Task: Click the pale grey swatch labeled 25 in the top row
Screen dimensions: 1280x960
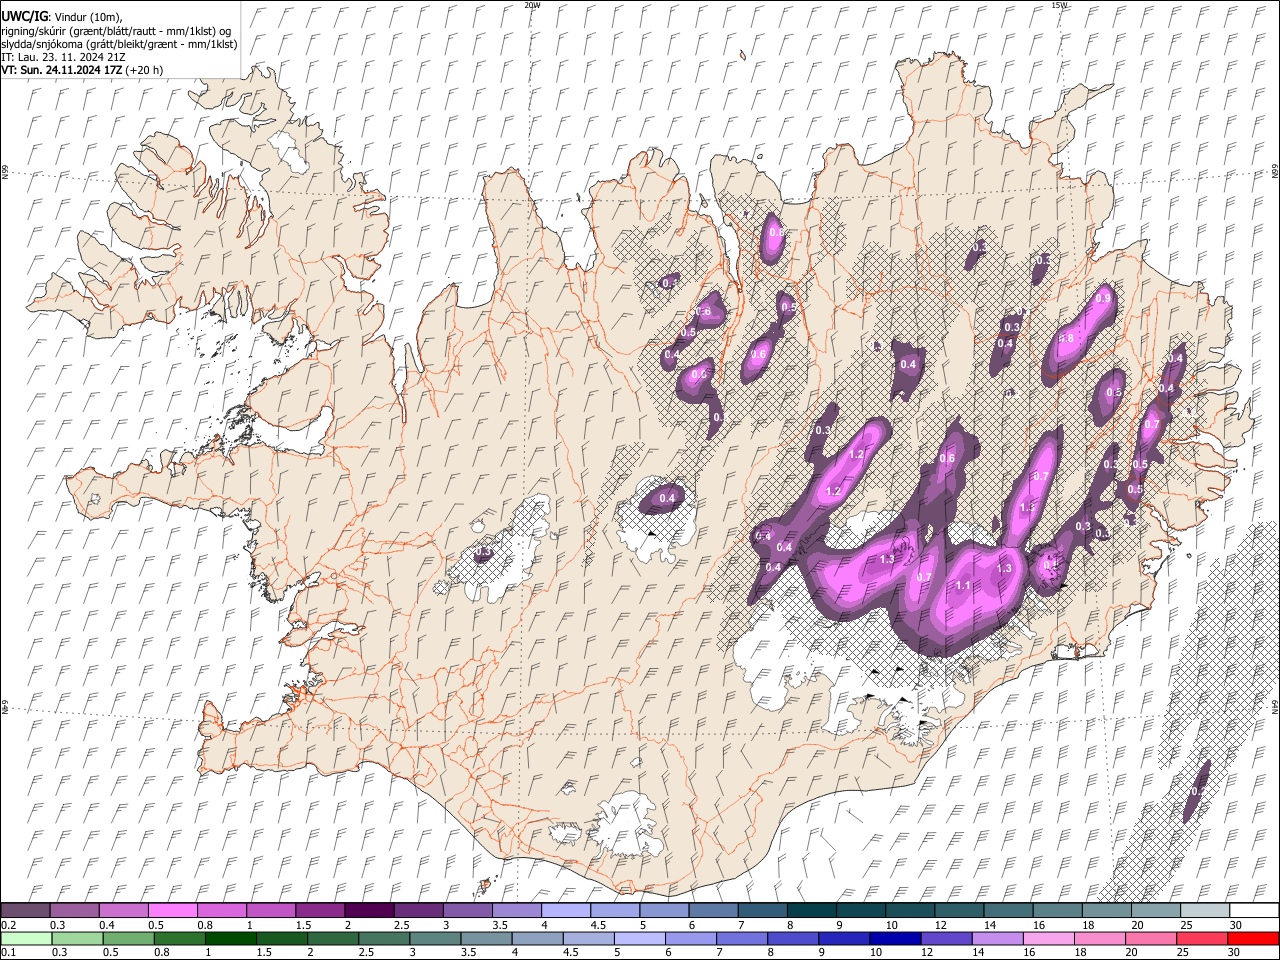Action: tap(1205, 911)
